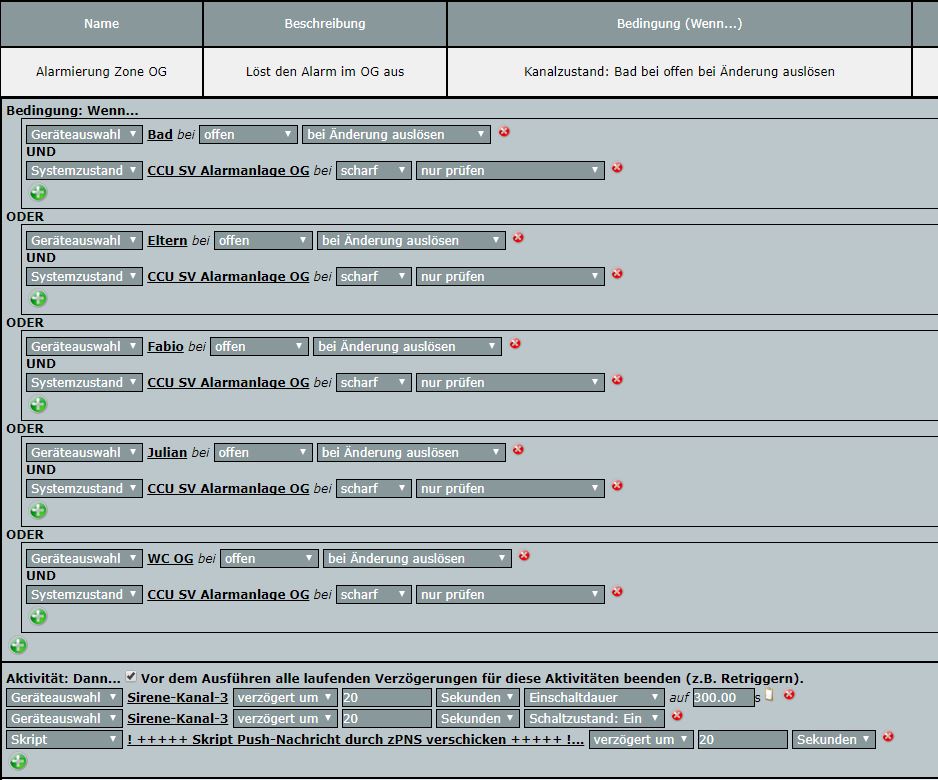The width and height of the screenshot is (938, 780).
Task: Open the scharf dropdown under Fabio
Action: pos(373,382)
